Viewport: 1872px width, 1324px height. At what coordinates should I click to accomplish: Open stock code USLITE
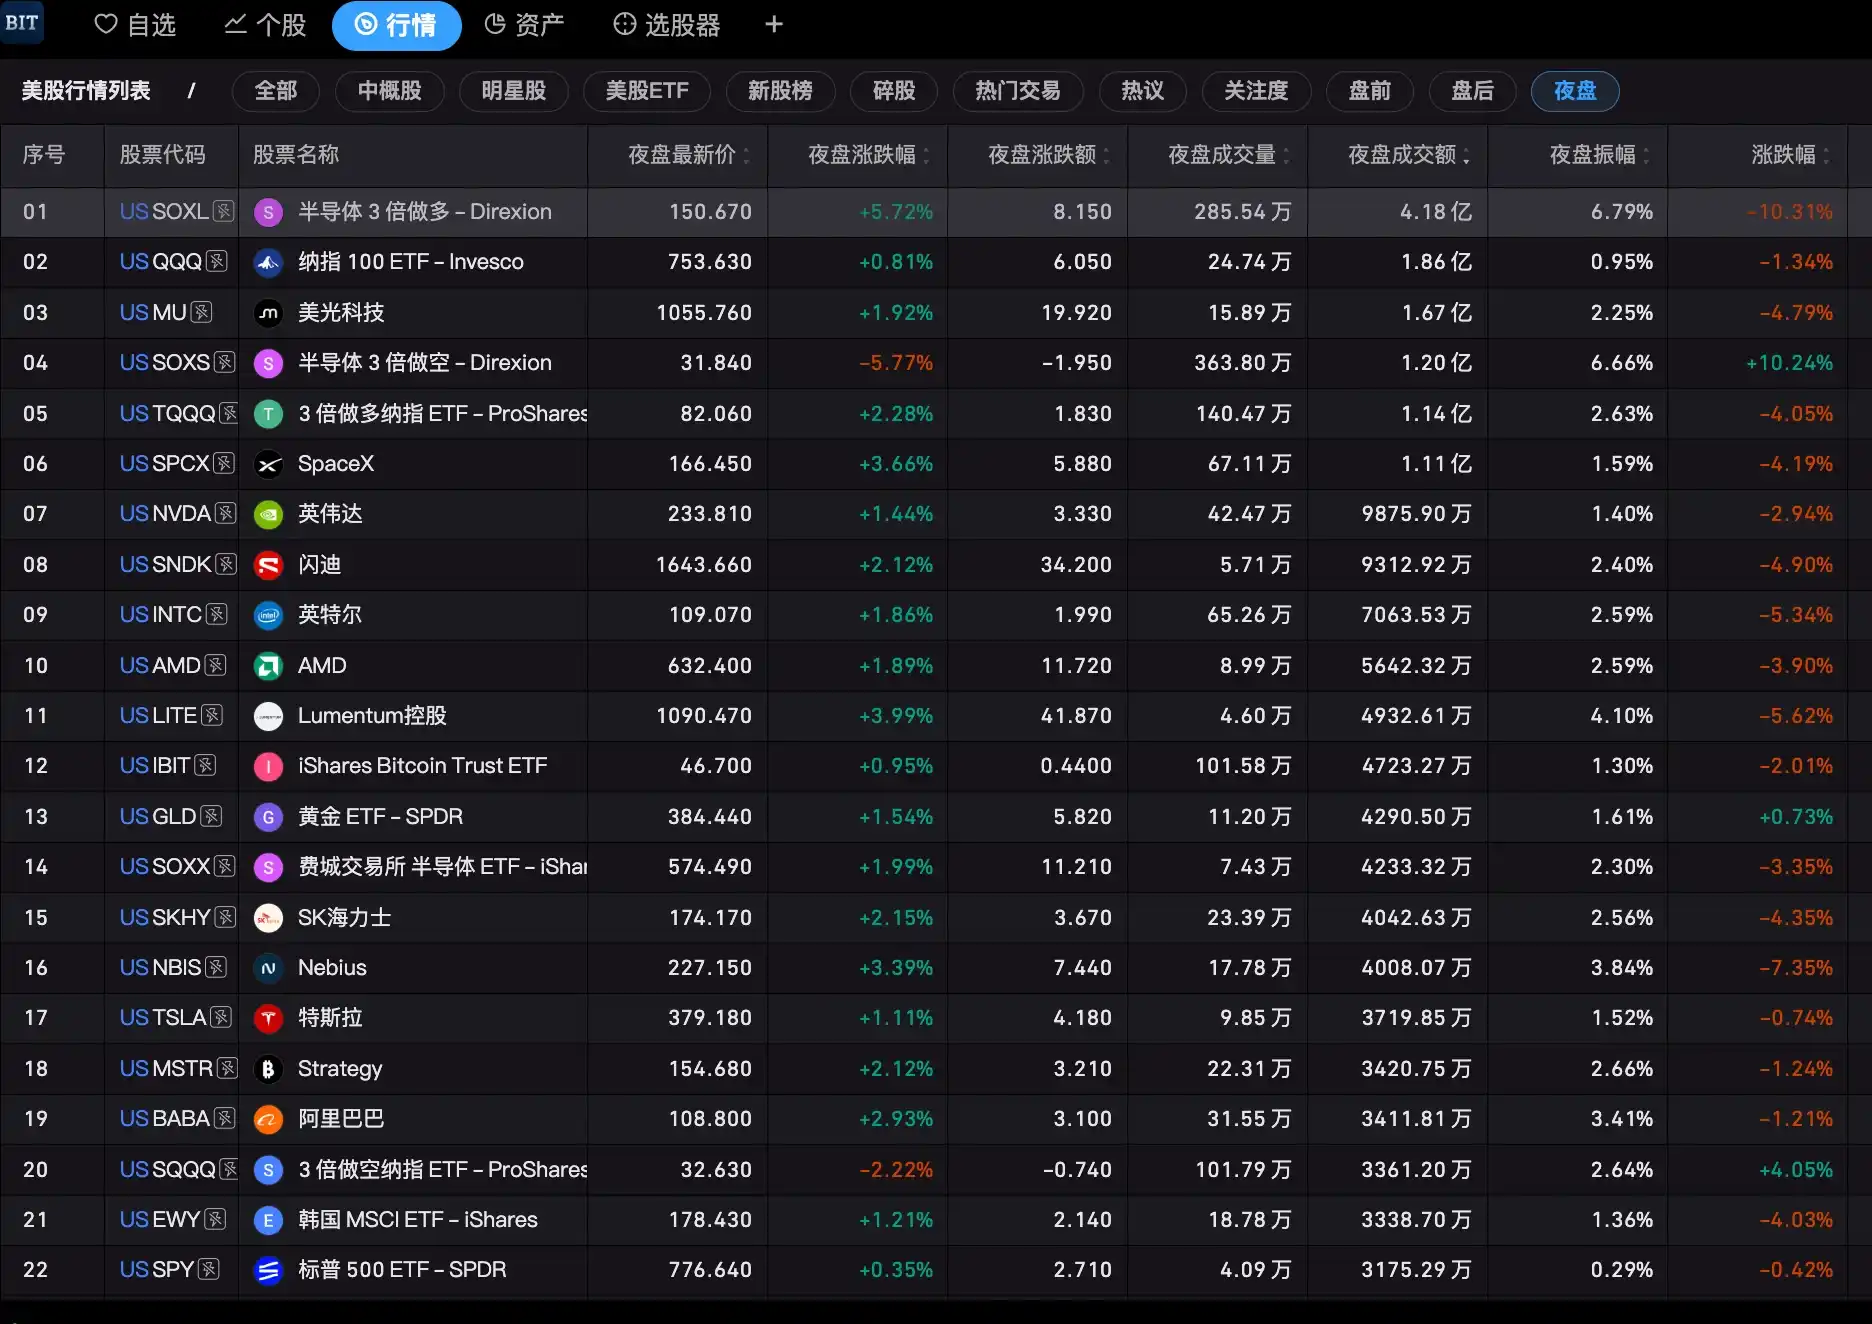click(x=158, y=716)
